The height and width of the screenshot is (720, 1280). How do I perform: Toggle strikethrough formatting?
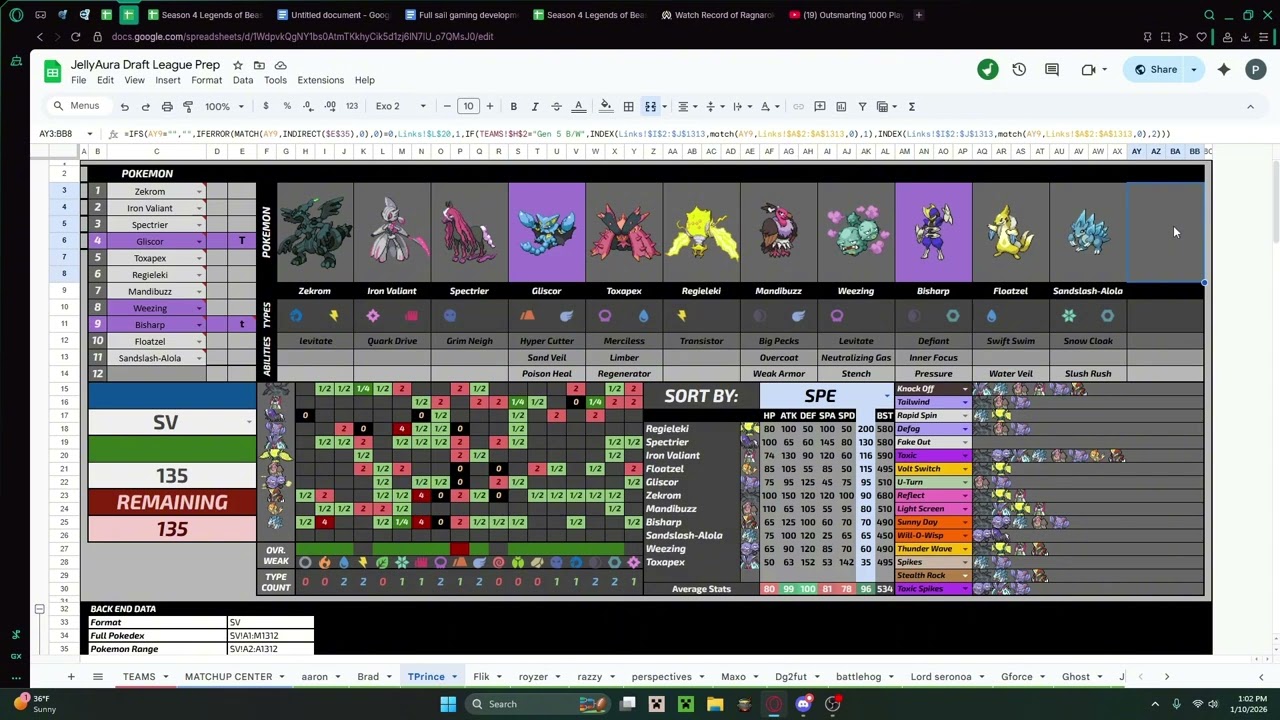(x=556, y=106)
